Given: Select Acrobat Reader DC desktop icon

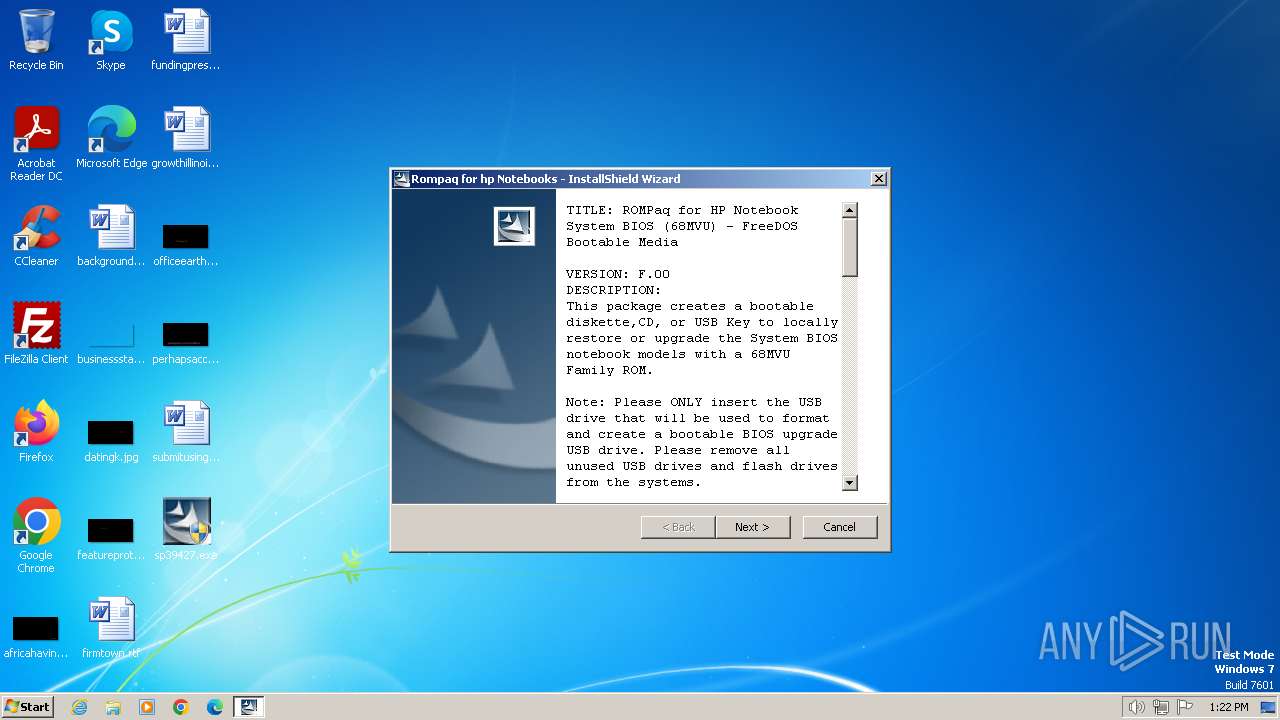Looking at the screenshot, I should pos(36,144).
